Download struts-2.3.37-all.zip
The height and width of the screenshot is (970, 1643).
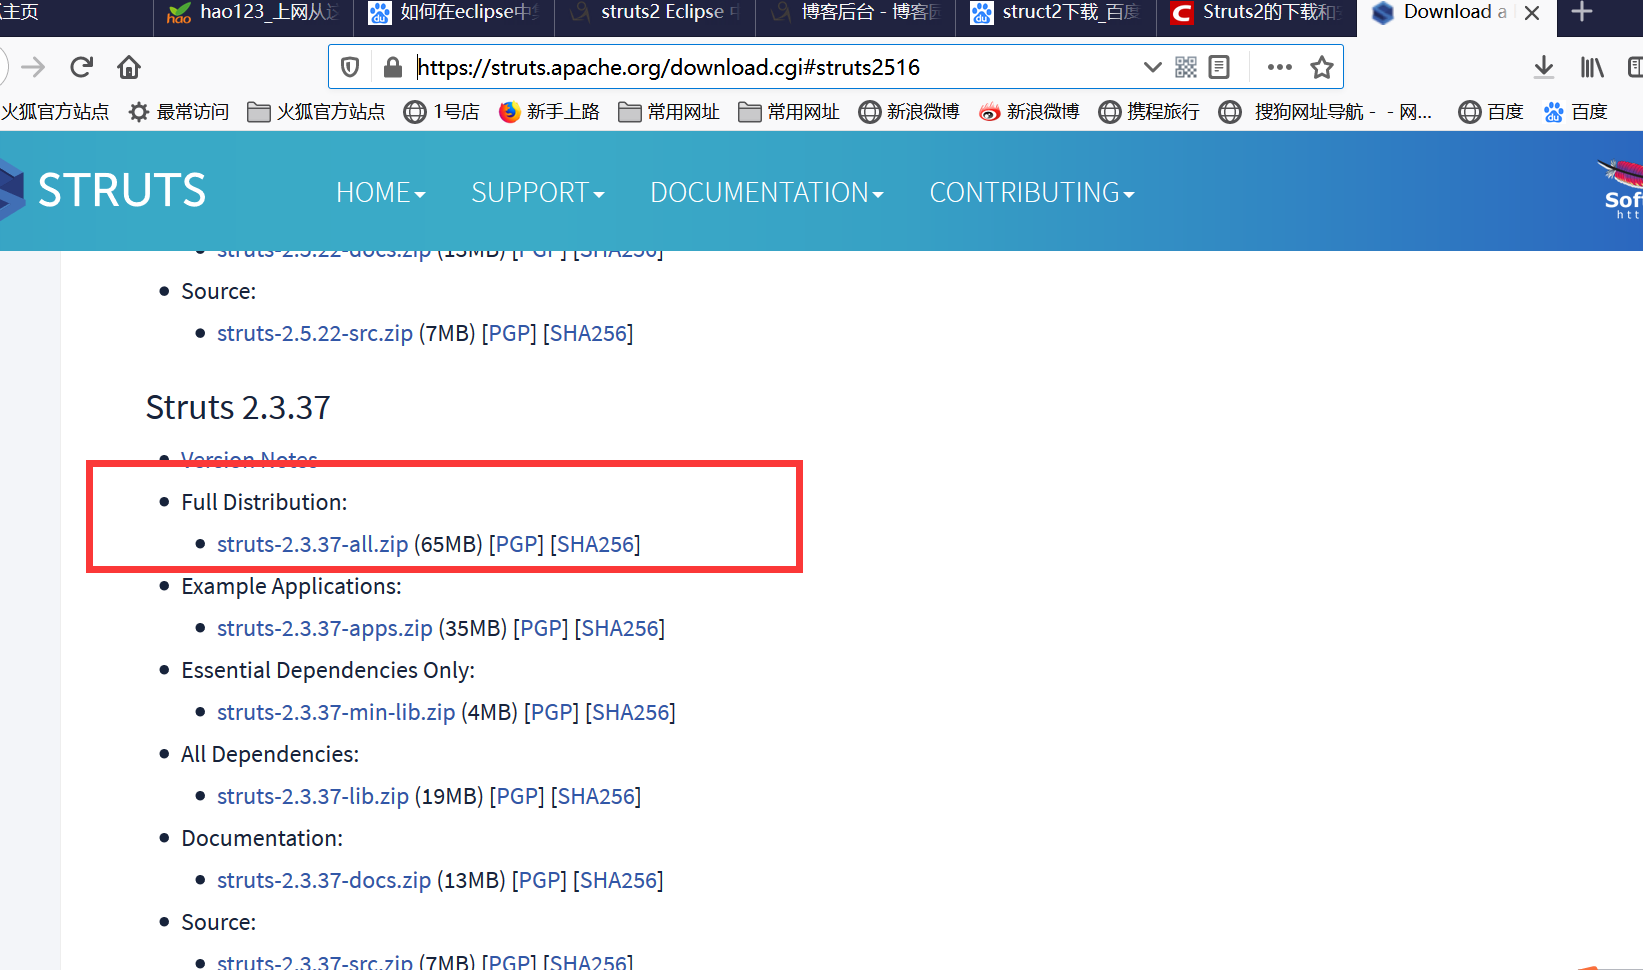point(312,544)
